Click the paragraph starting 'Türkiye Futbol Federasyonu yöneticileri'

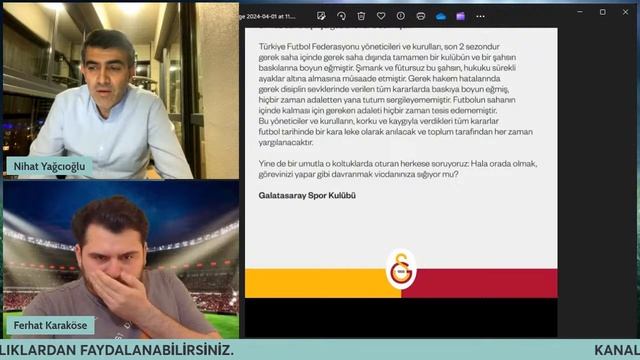coord(396,94)
